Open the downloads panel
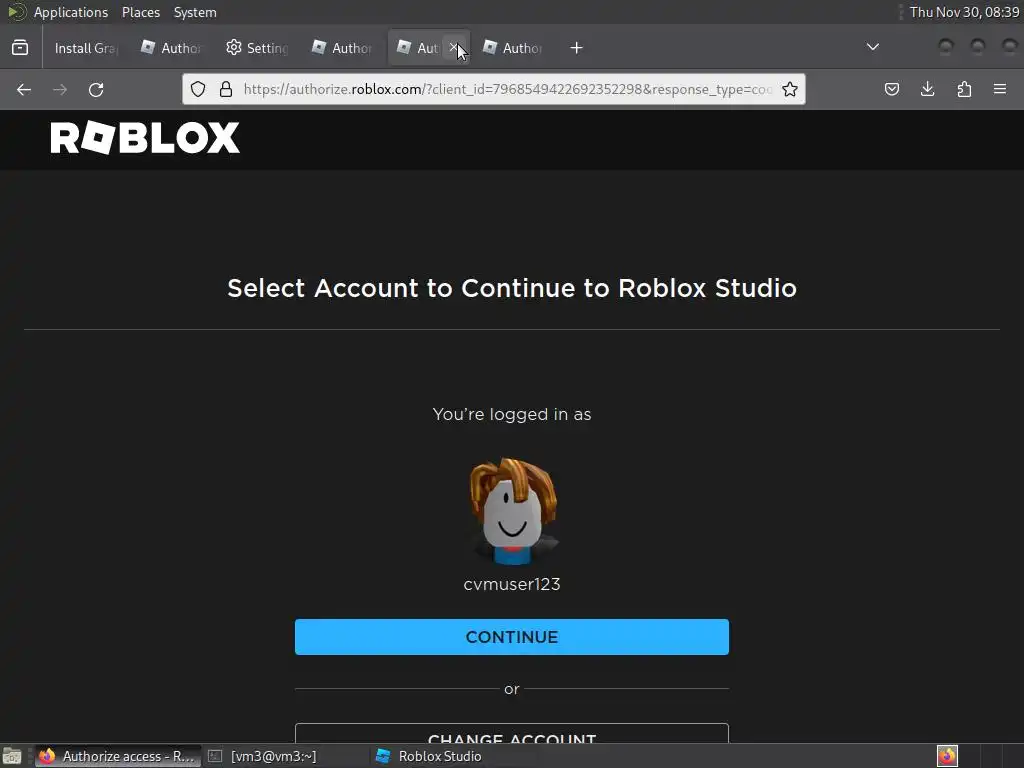Image resolution: width=1024 pixels, height=768 pixels. (927, 89)
